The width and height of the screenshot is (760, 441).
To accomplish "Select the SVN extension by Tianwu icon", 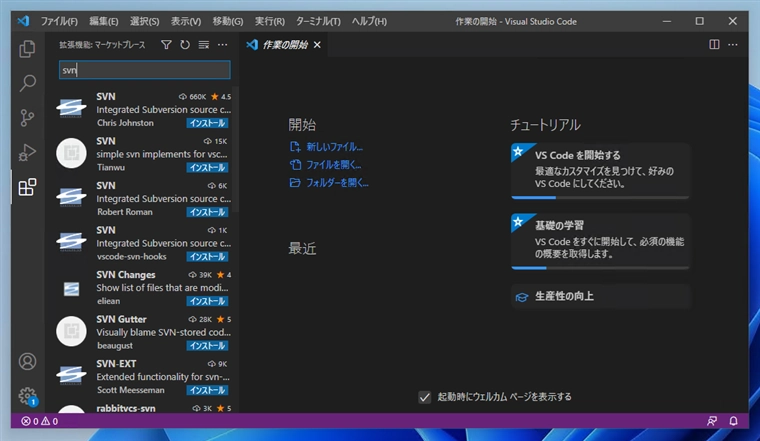I will 71,153.
